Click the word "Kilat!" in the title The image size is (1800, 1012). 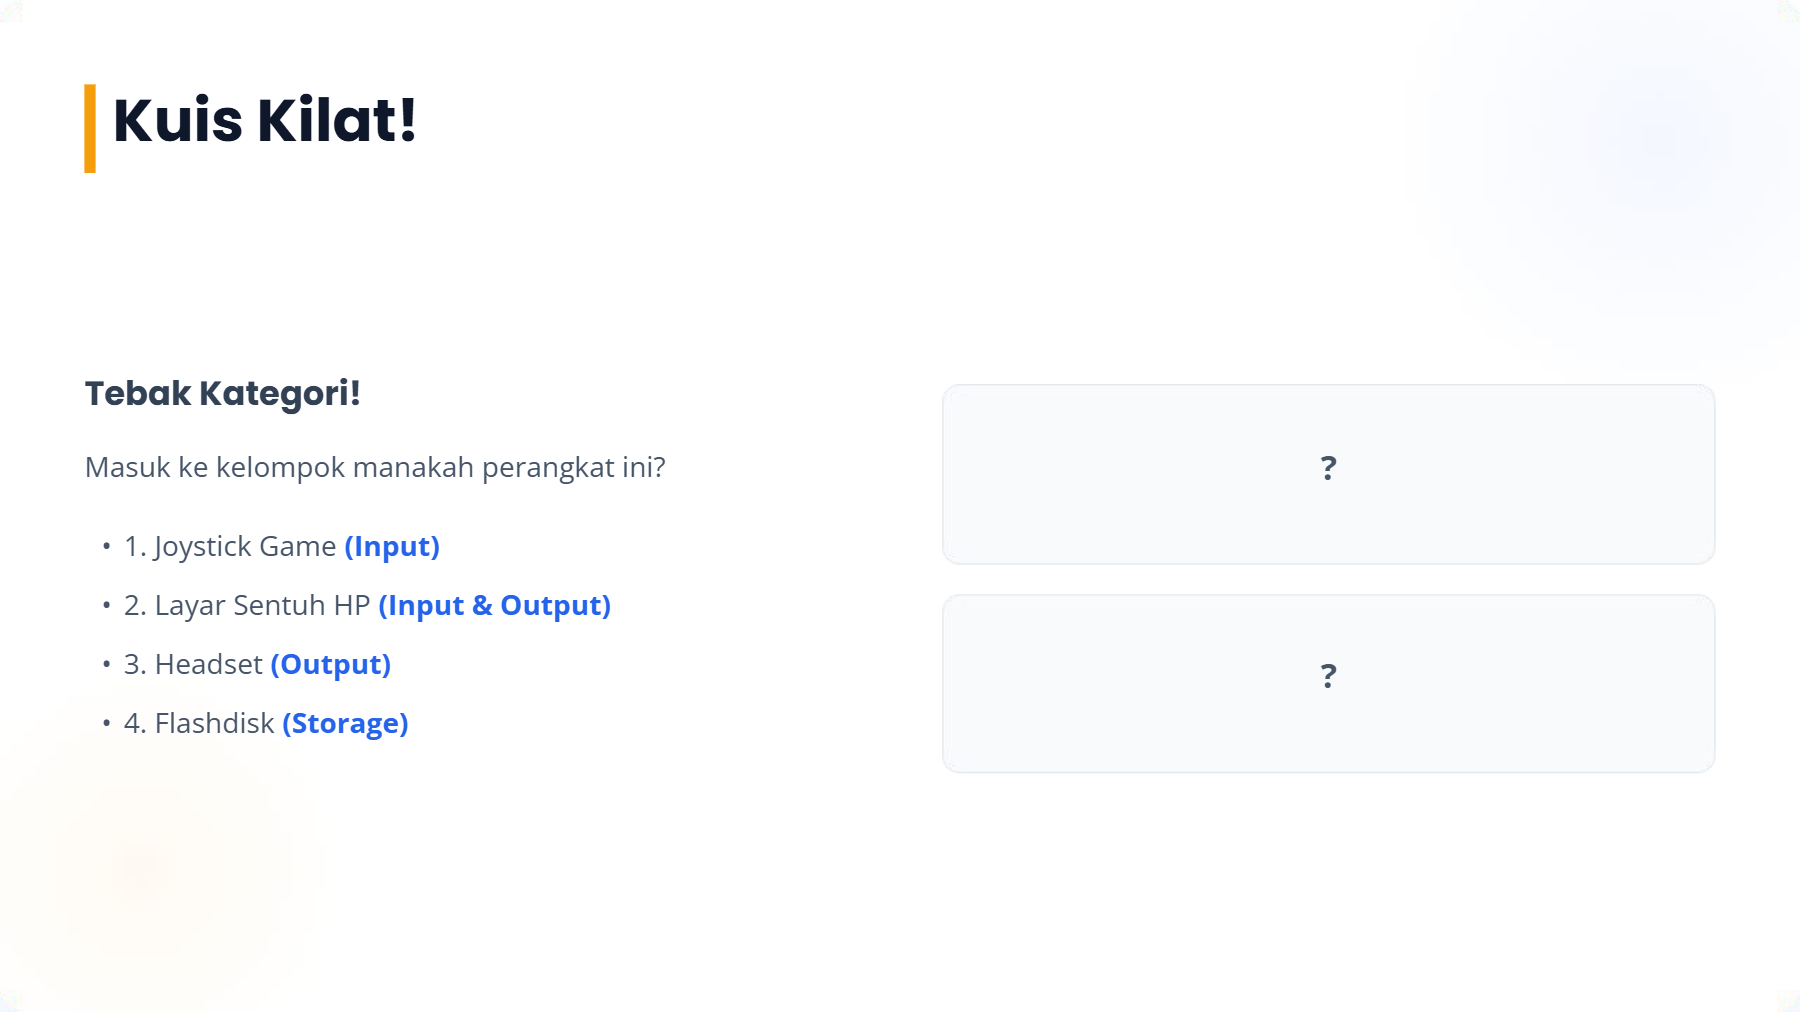coord(337,121)
